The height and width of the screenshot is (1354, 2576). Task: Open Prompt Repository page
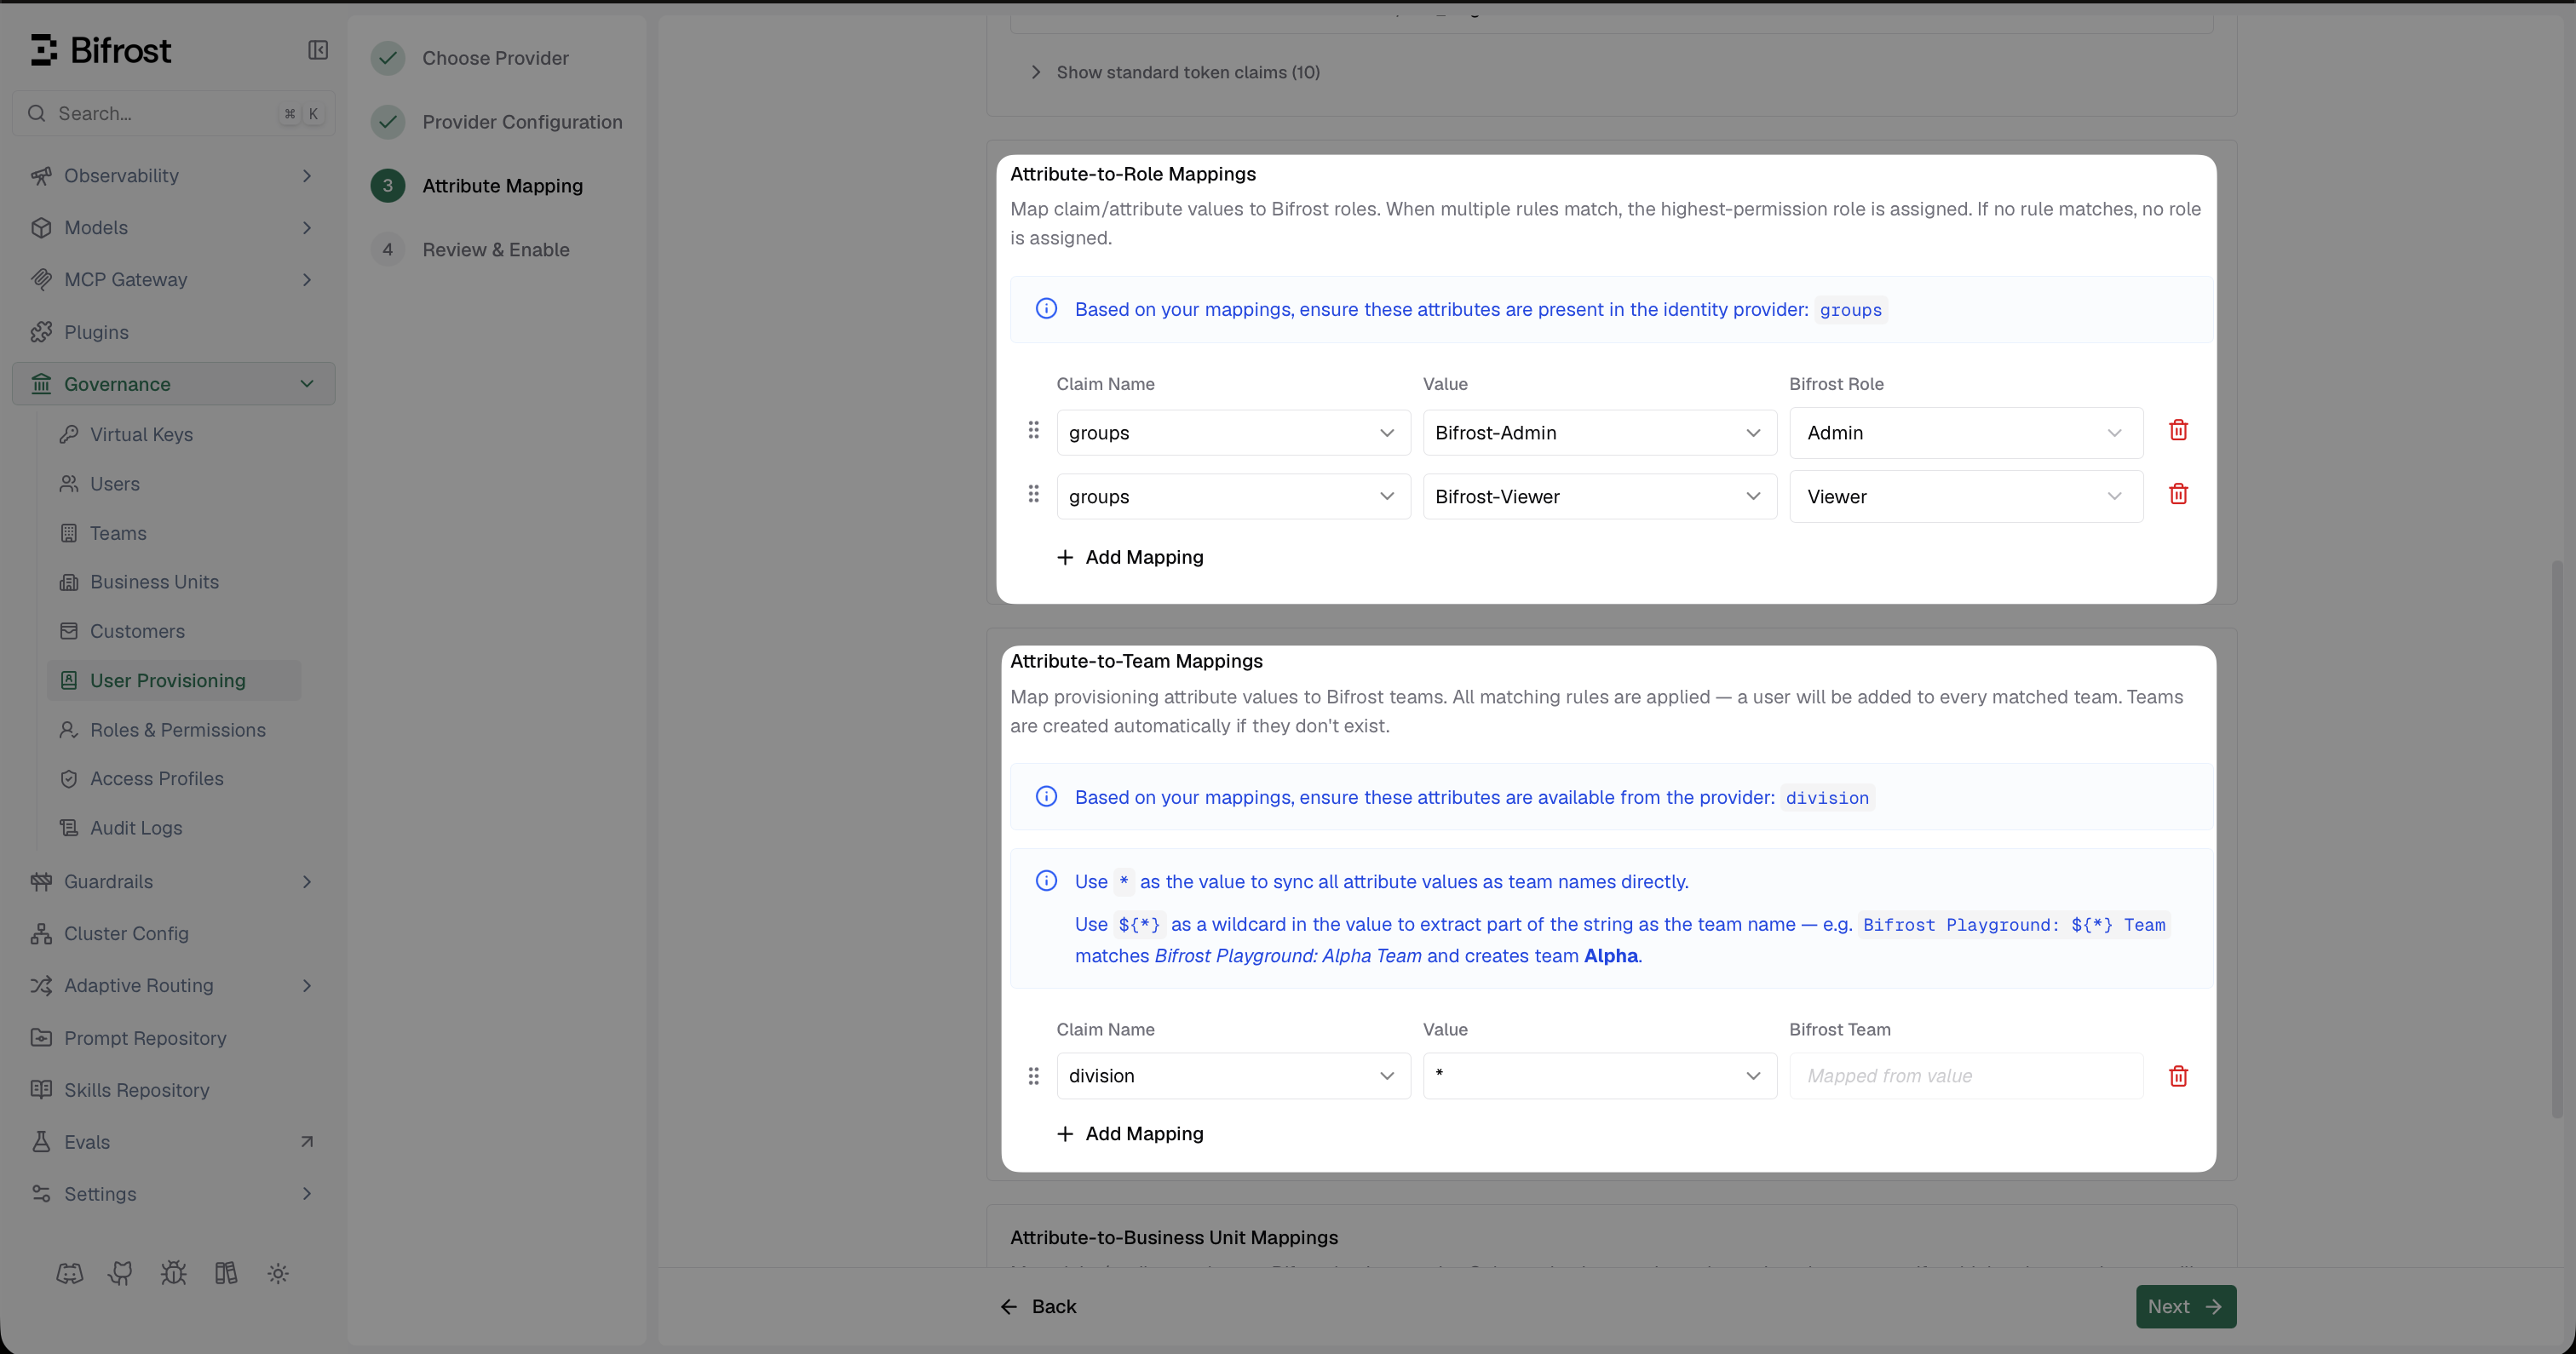click(173, 1038)
